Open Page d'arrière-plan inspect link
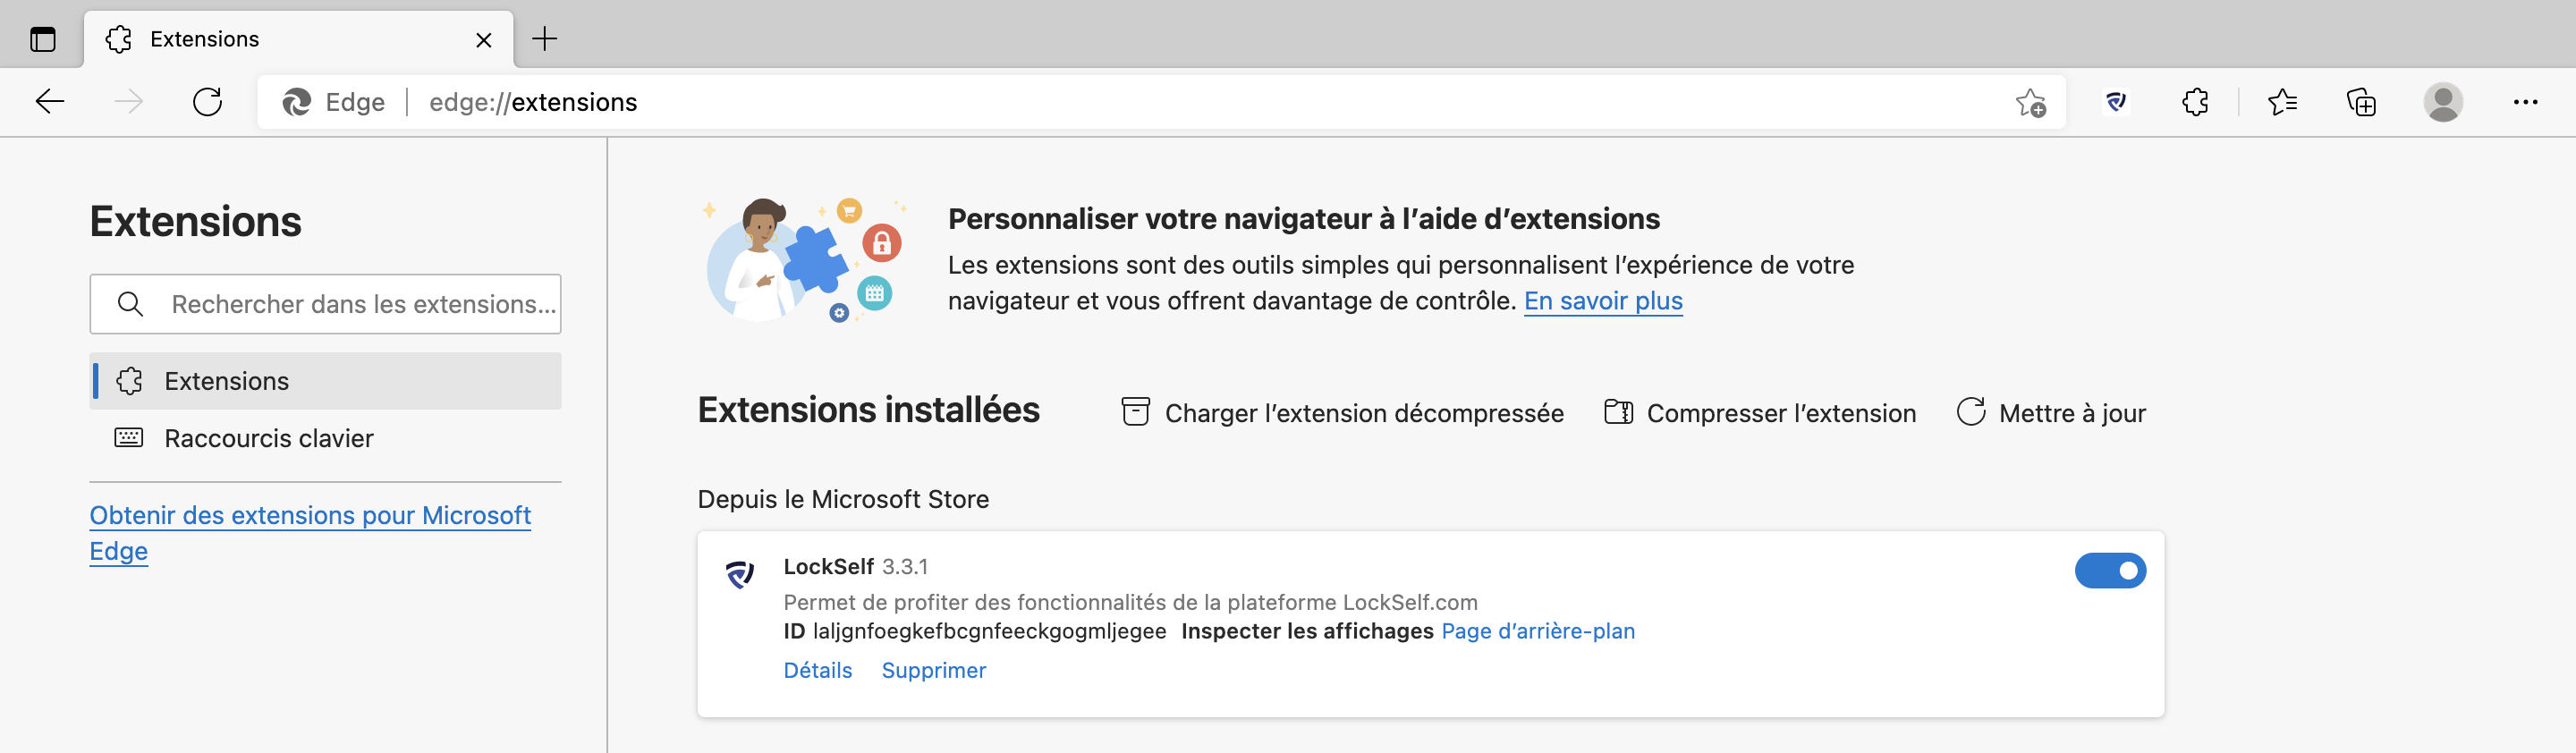Image resolution: width=2576 pixels, height=753 pixels. 1538,631
